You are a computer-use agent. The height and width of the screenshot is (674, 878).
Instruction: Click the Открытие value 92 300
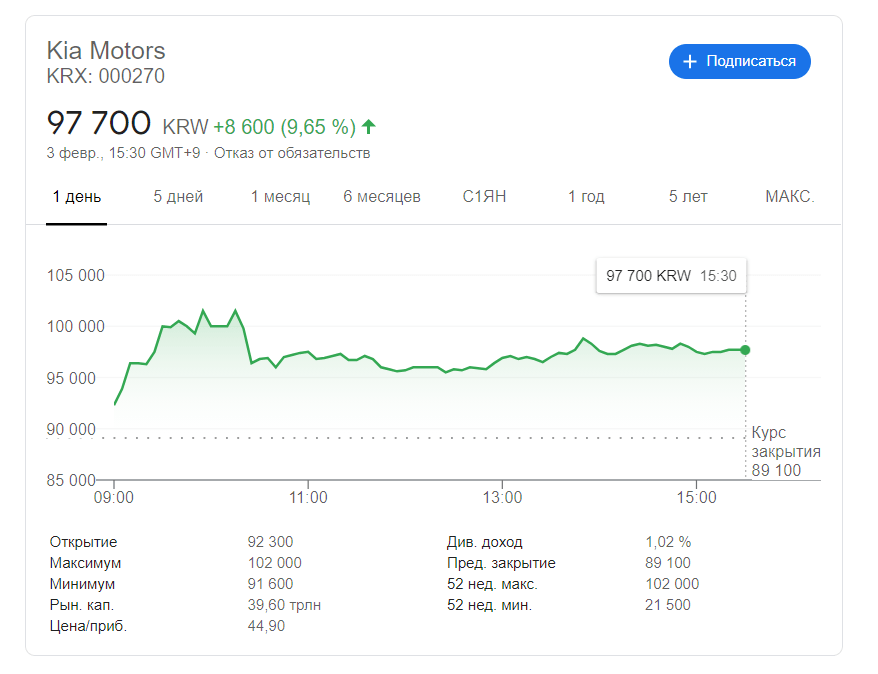270,542
